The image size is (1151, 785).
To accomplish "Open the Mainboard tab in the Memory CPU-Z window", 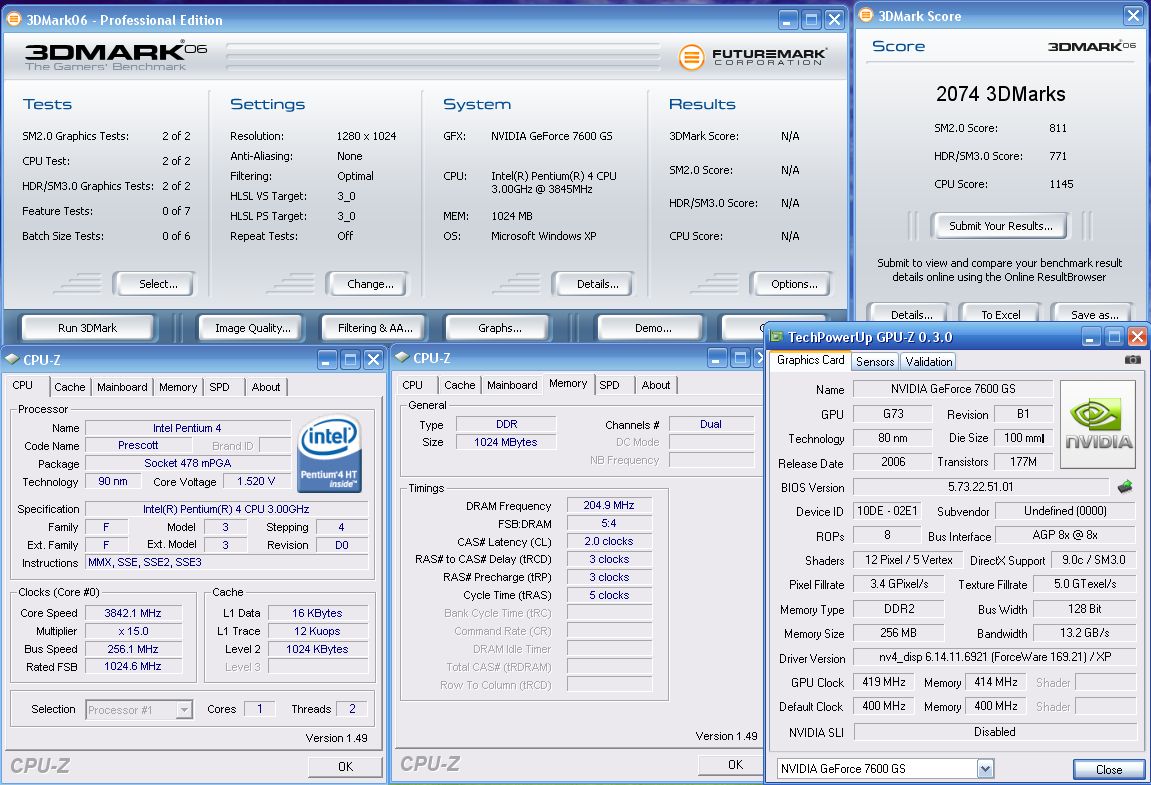I will coord(512,385).
